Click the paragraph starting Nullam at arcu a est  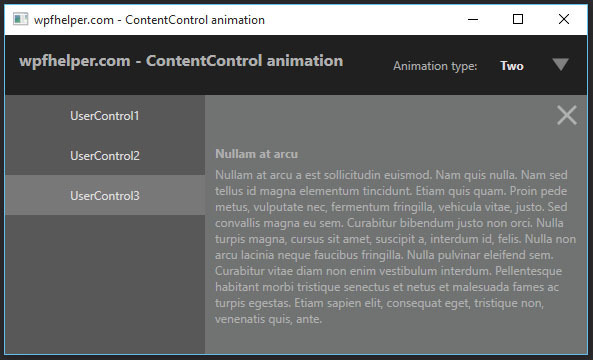(x=395, y=247)
